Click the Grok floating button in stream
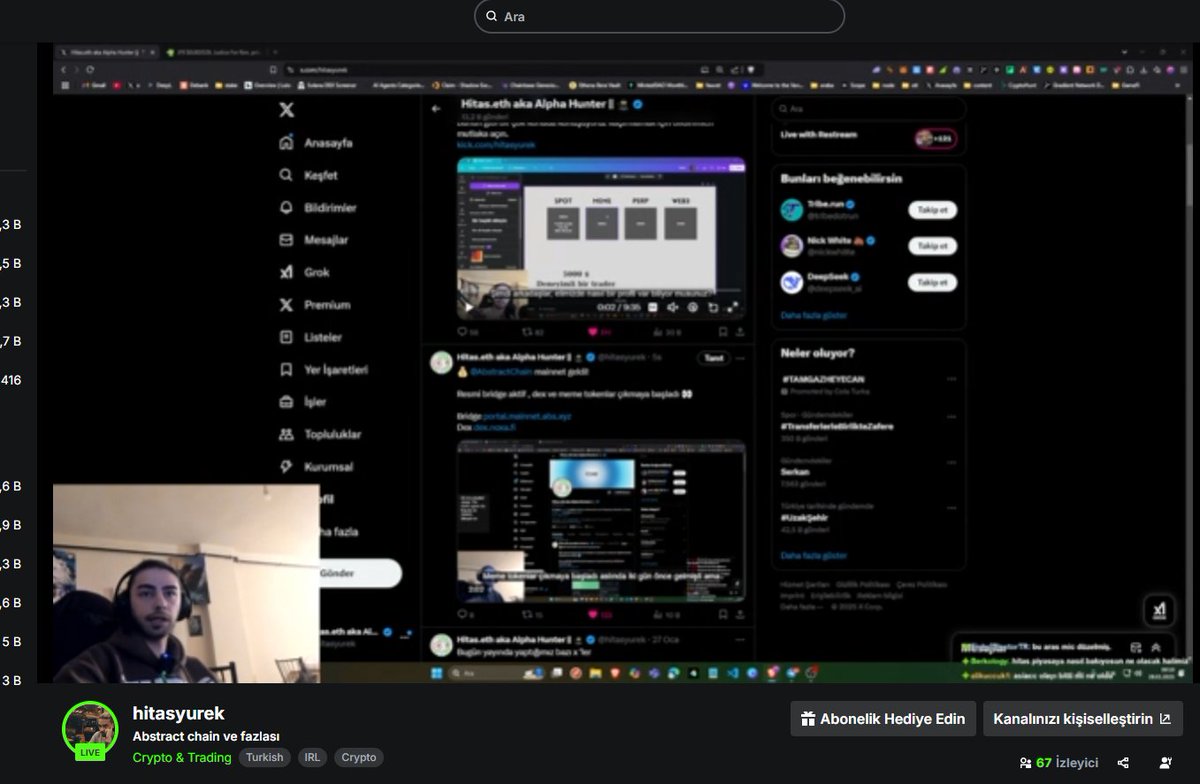The height and width of the screenshot is (784, 1200). 1159,609
